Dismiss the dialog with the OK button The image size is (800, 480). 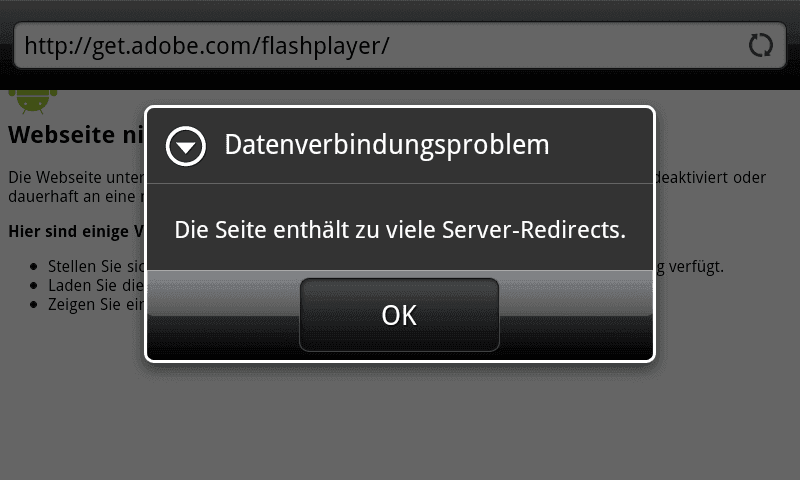click(x=399, y=315)
